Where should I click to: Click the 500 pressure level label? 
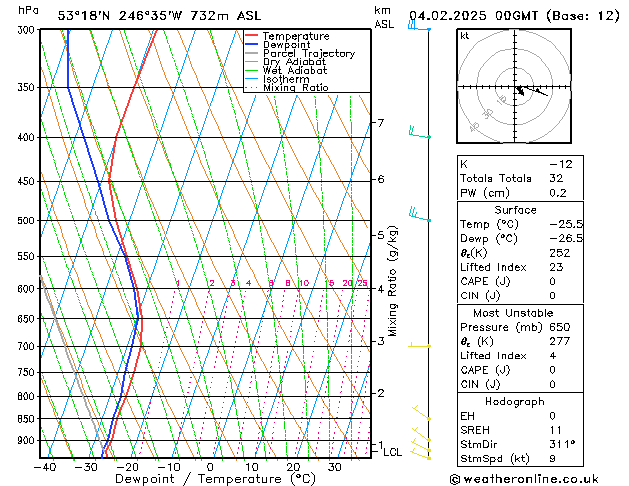click(x=28, y=221)
